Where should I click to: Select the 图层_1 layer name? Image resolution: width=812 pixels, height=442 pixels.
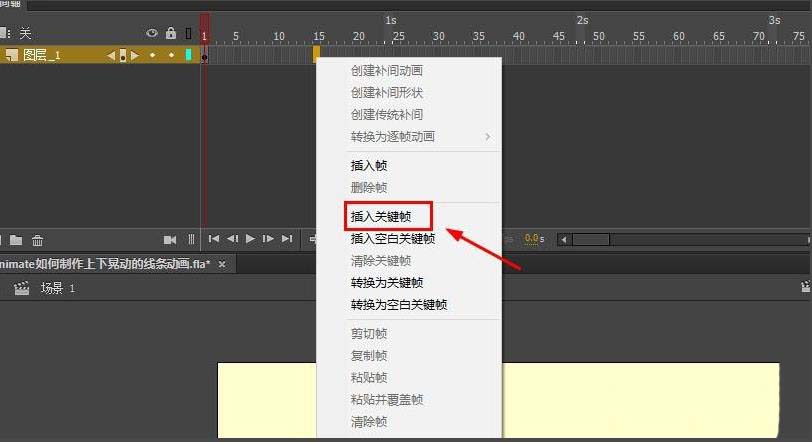click(41, 55)
